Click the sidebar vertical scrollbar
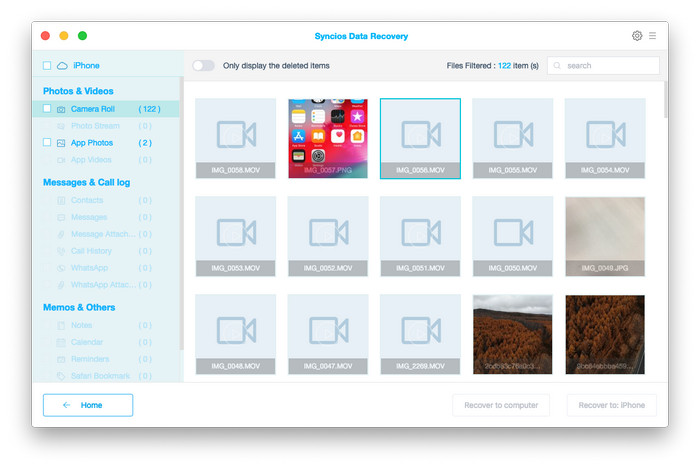This screenshot has width=700, height=469. click(181, 213)
